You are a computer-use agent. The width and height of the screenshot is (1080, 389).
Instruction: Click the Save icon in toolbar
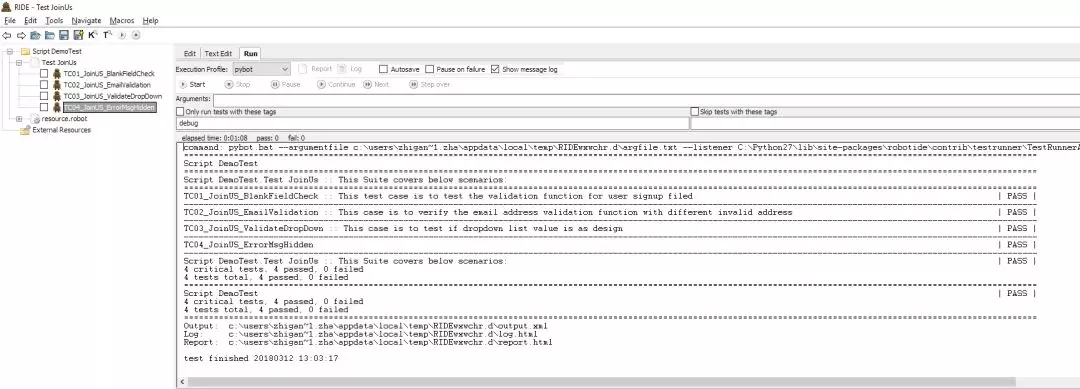[63, 34]
